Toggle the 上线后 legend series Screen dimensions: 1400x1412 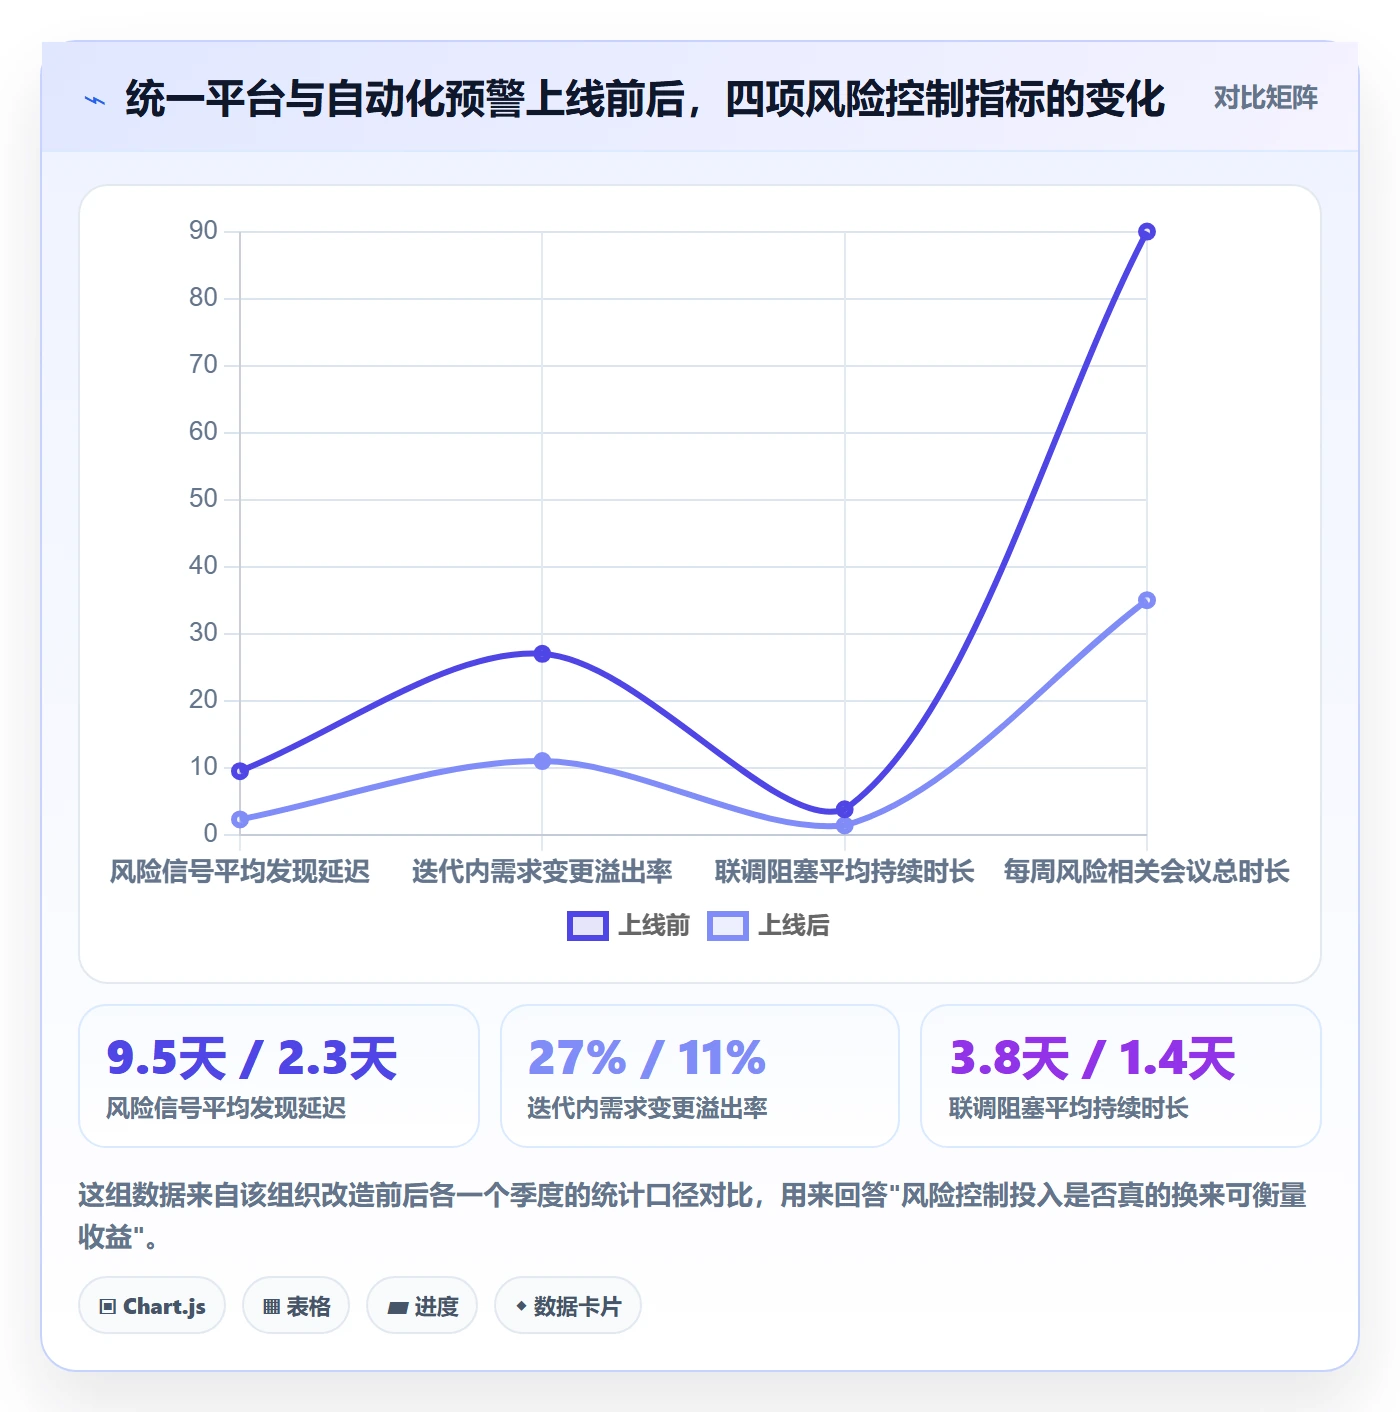(x=768, y=926)
